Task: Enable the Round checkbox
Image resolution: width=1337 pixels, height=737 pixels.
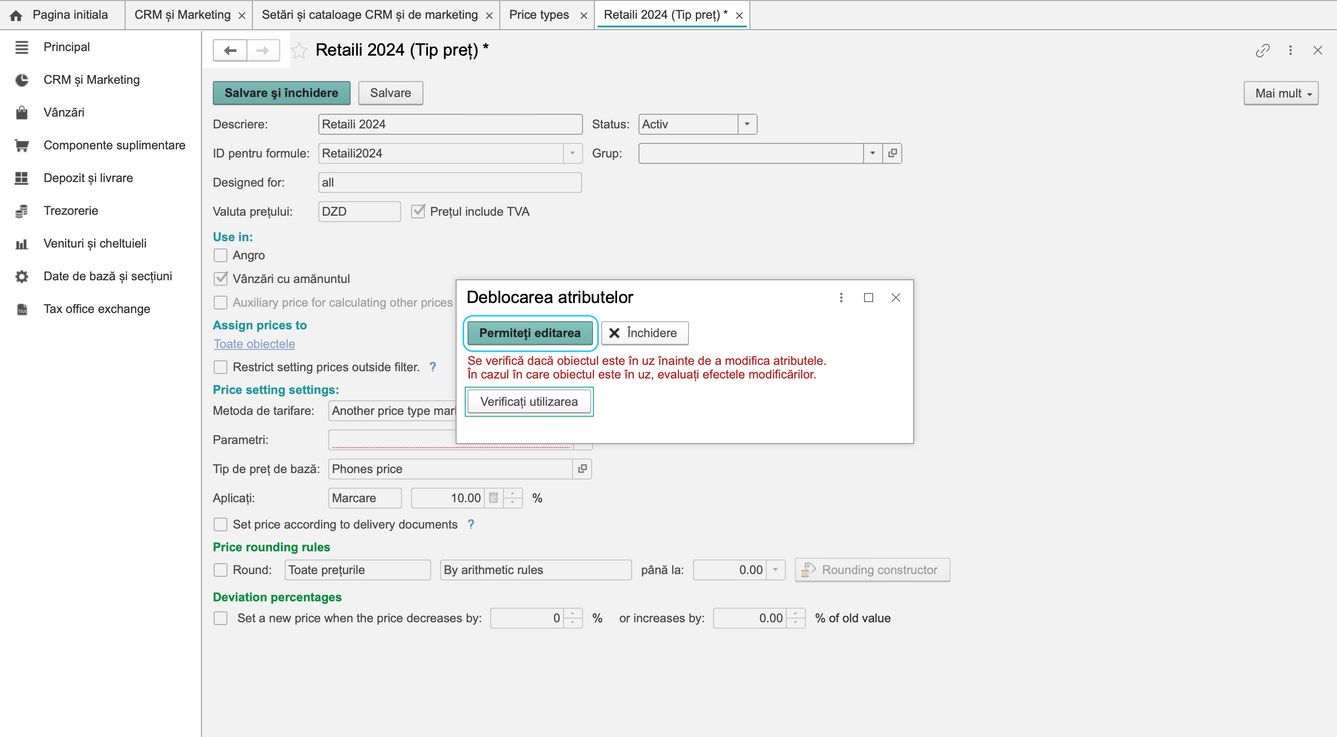Action: coord(221,570)
